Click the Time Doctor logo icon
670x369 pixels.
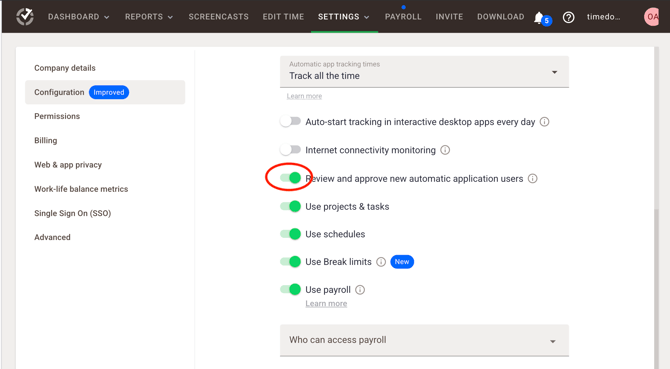coord(25,17)
